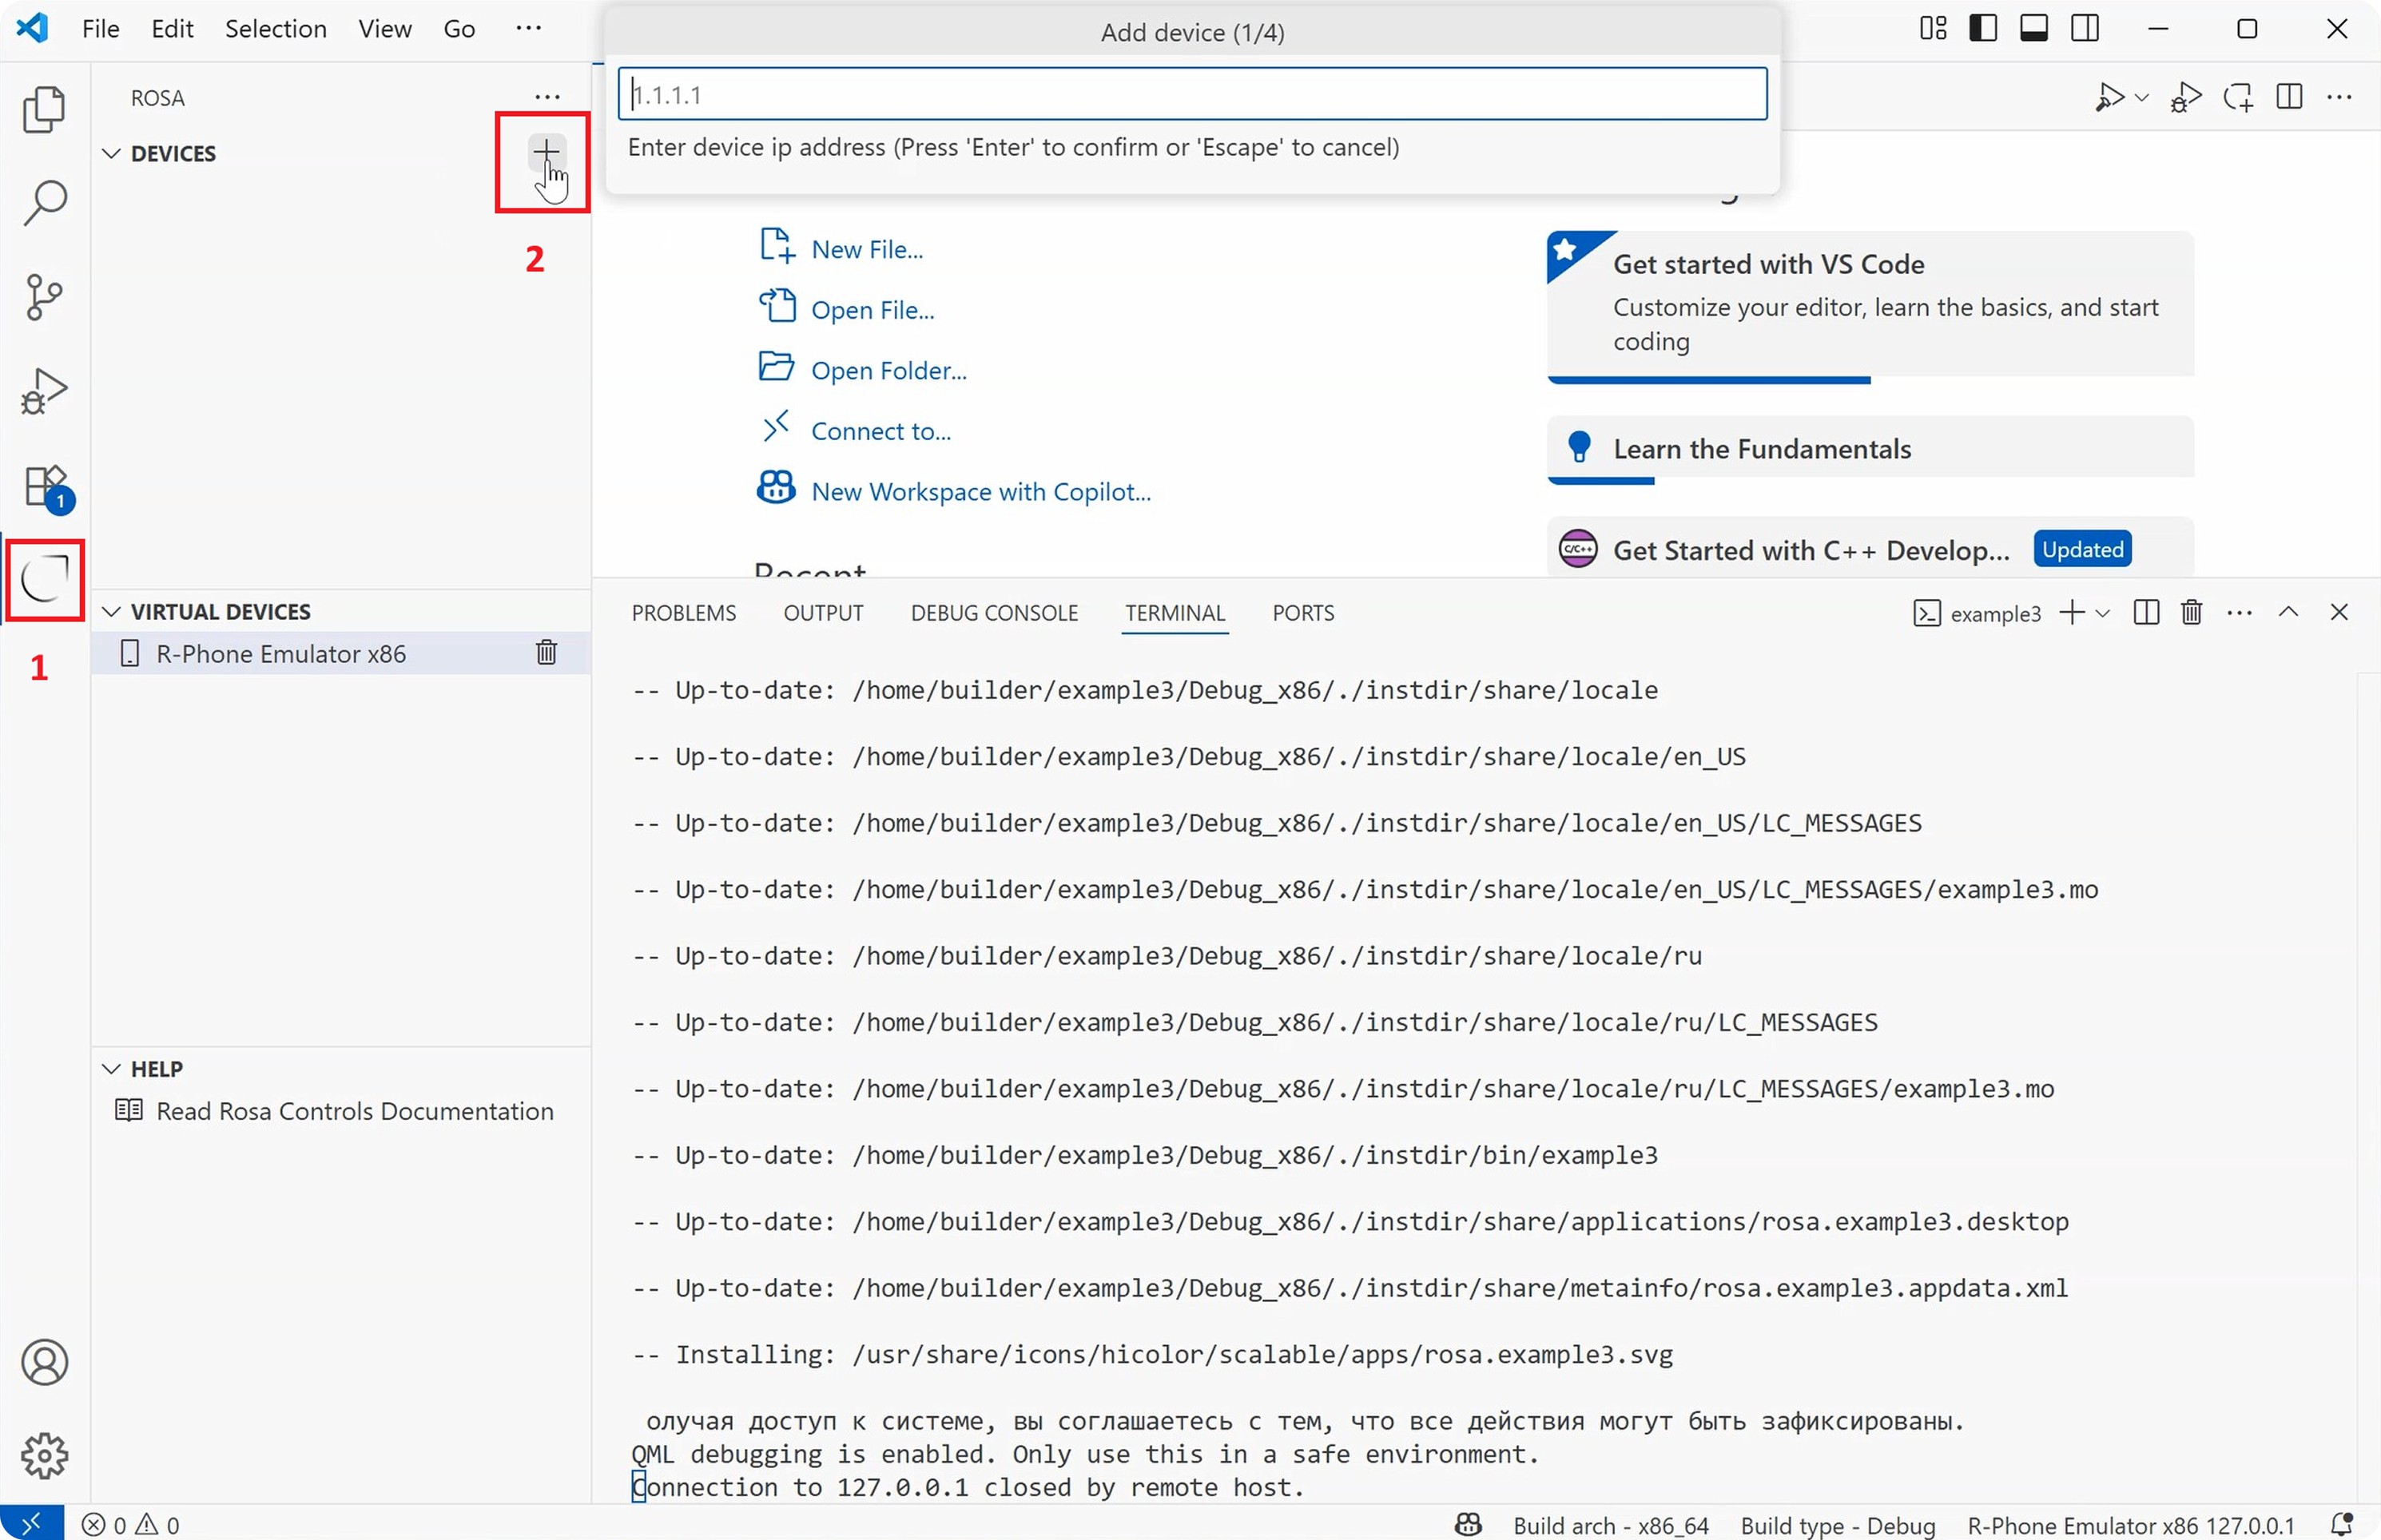Open the ROSA extension view
2381x1540 pixels.
(44, 580)
